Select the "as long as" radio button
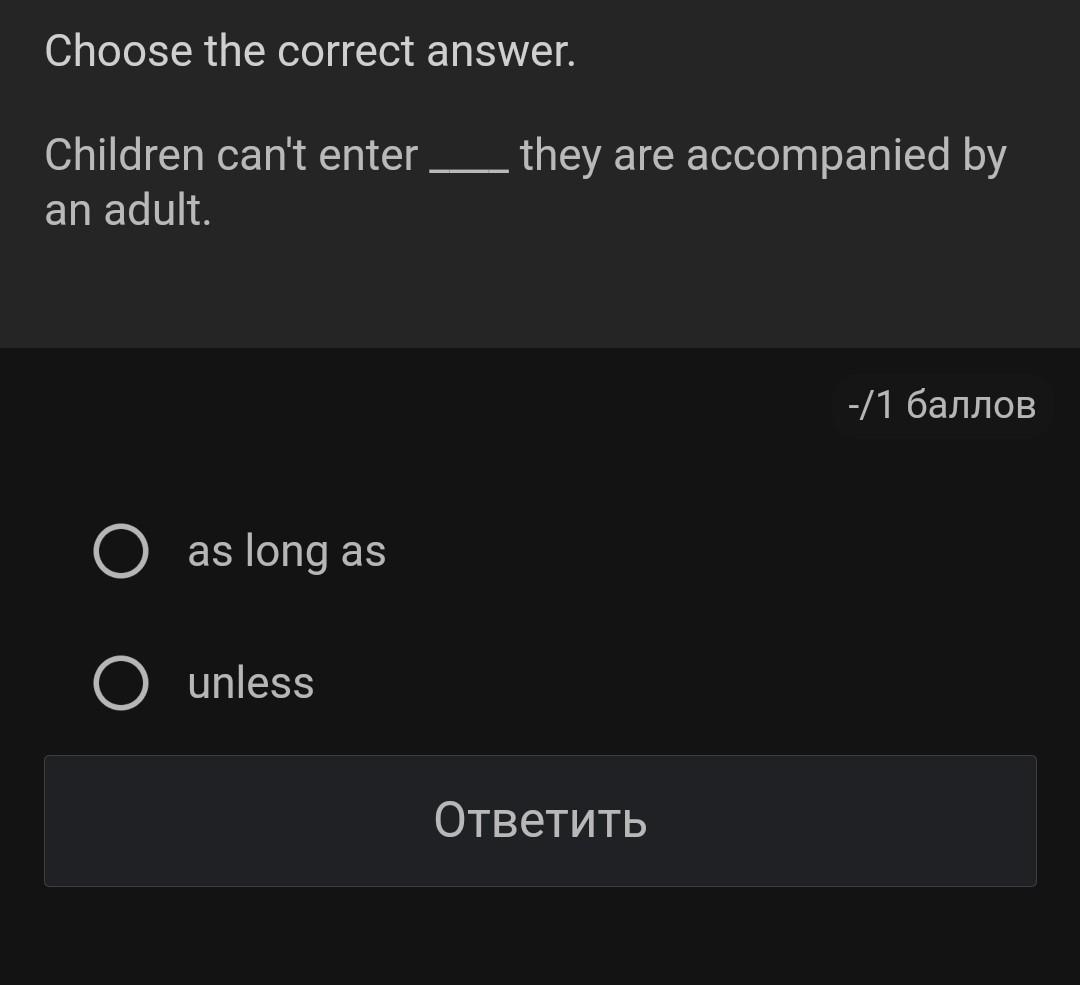 pyautogui.click(x=121, y=551)
